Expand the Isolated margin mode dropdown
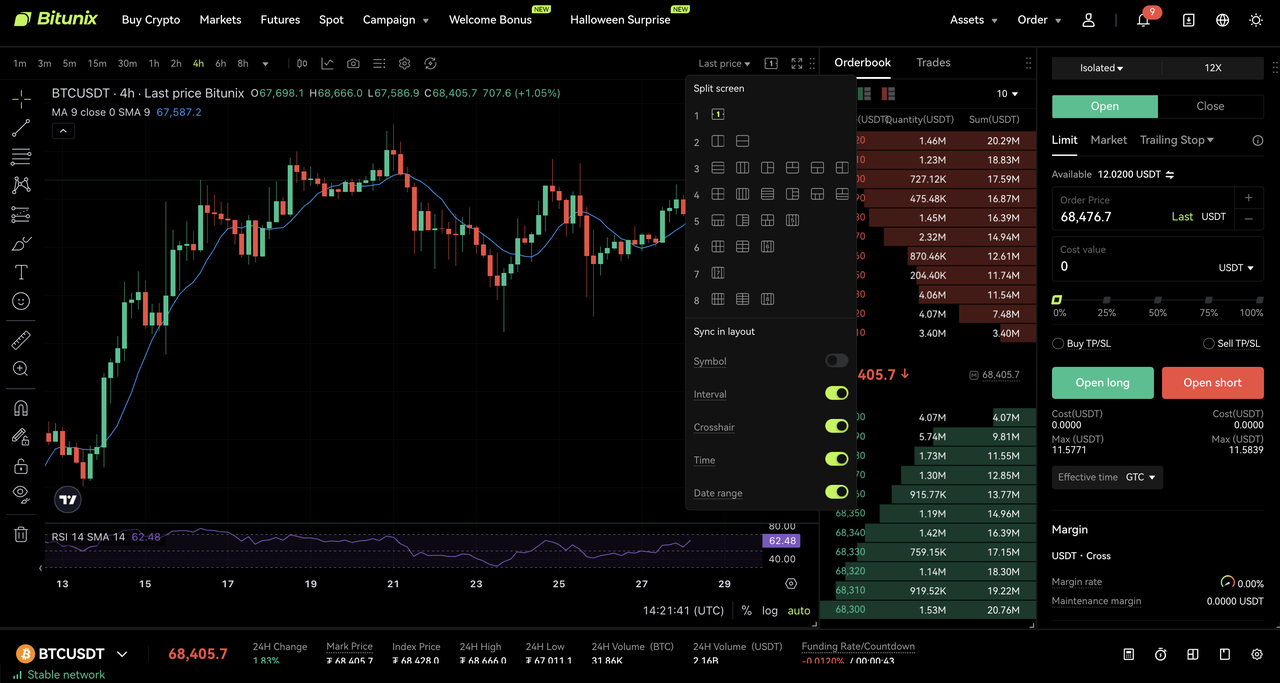 coord(1099,68)
